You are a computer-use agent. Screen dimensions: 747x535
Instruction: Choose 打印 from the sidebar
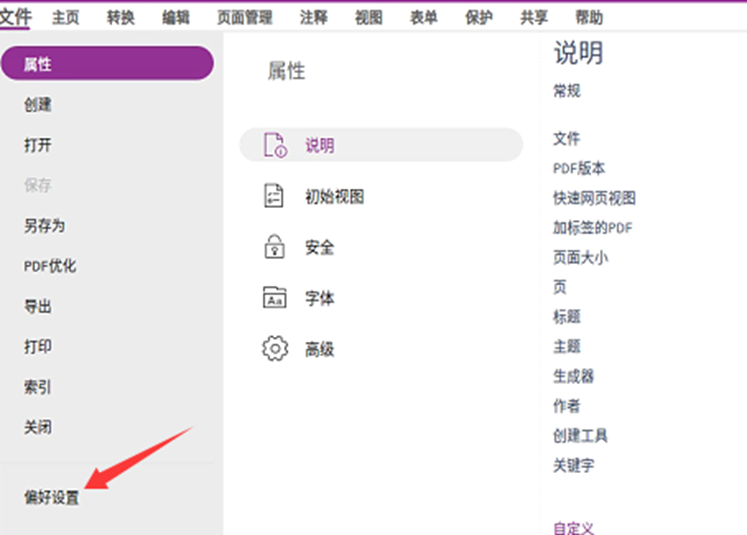tap(38, 347)
